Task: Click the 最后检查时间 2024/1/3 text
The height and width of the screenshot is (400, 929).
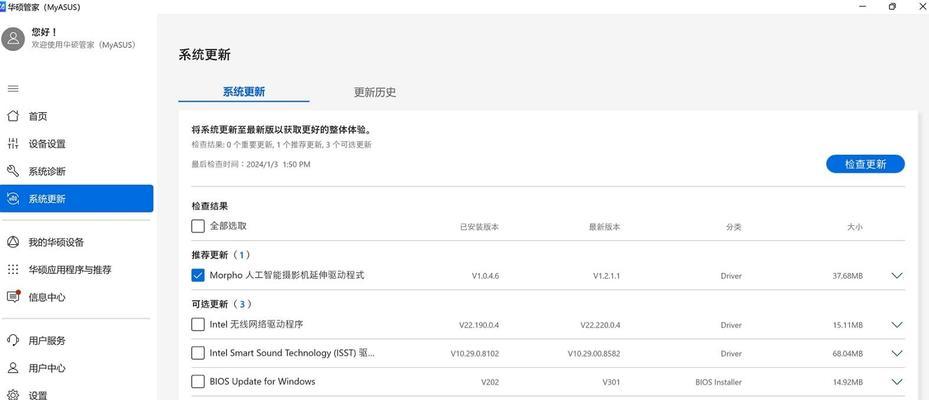Action: coord(251,164)
